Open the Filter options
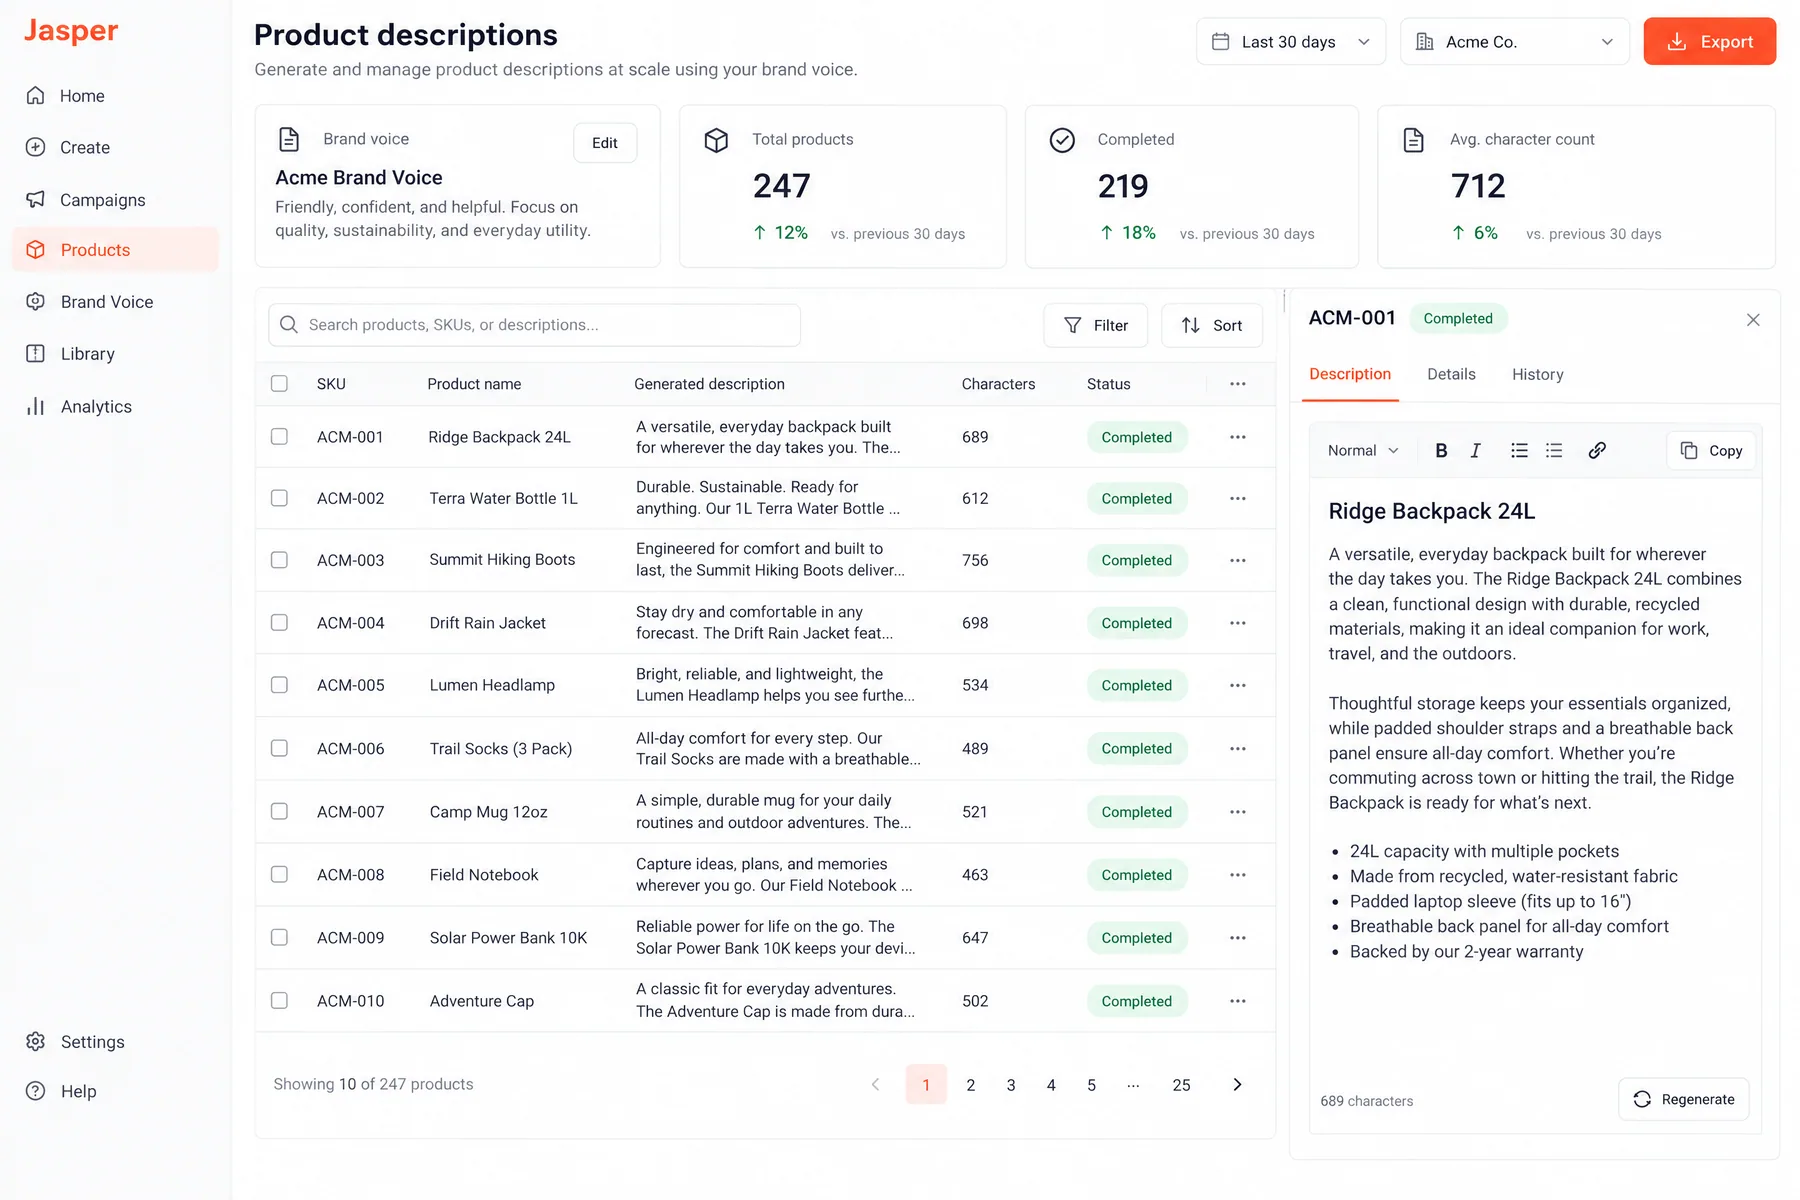Screen dimensions: 1800x1200 coord(1095,326)
